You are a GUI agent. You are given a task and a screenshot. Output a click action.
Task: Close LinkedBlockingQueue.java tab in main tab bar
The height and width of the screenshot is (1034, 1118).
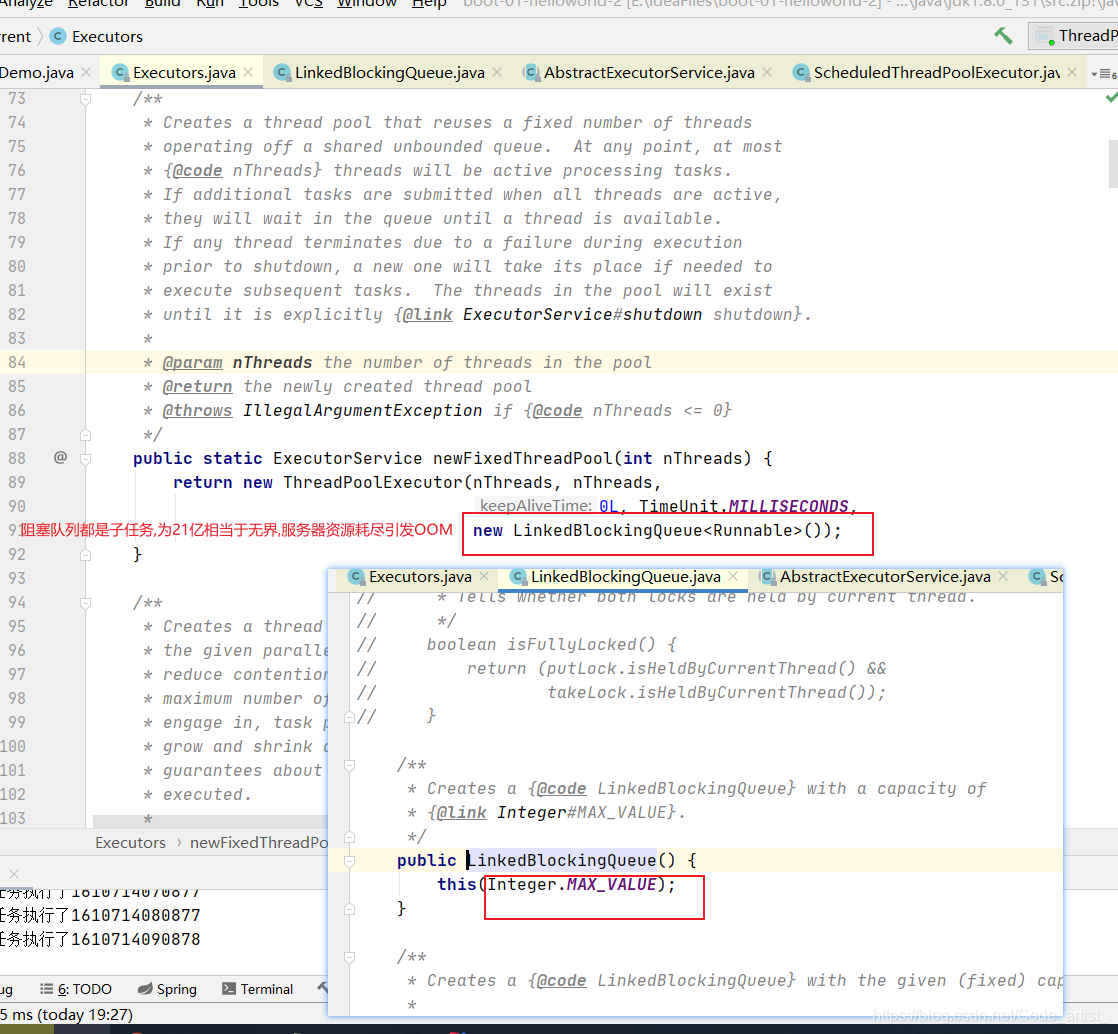(497, 72)
